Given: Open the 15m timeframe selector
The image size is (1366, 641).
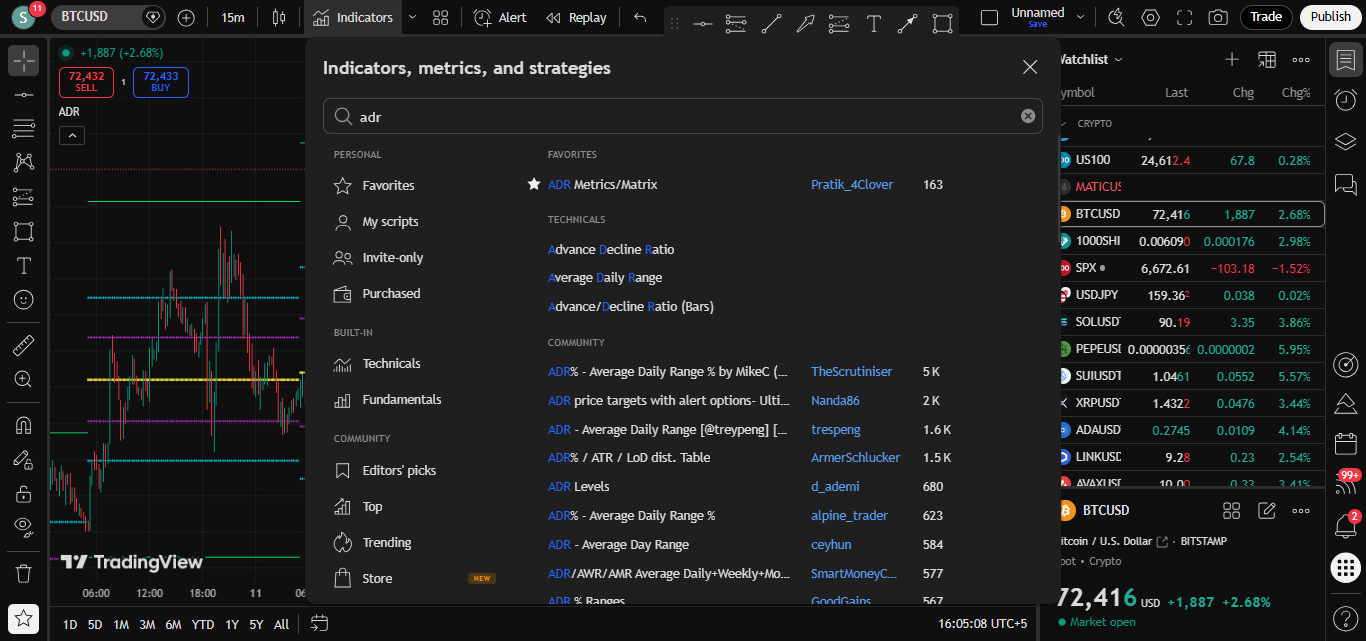Looking at the screenshot, I should (x=232, y=17).
